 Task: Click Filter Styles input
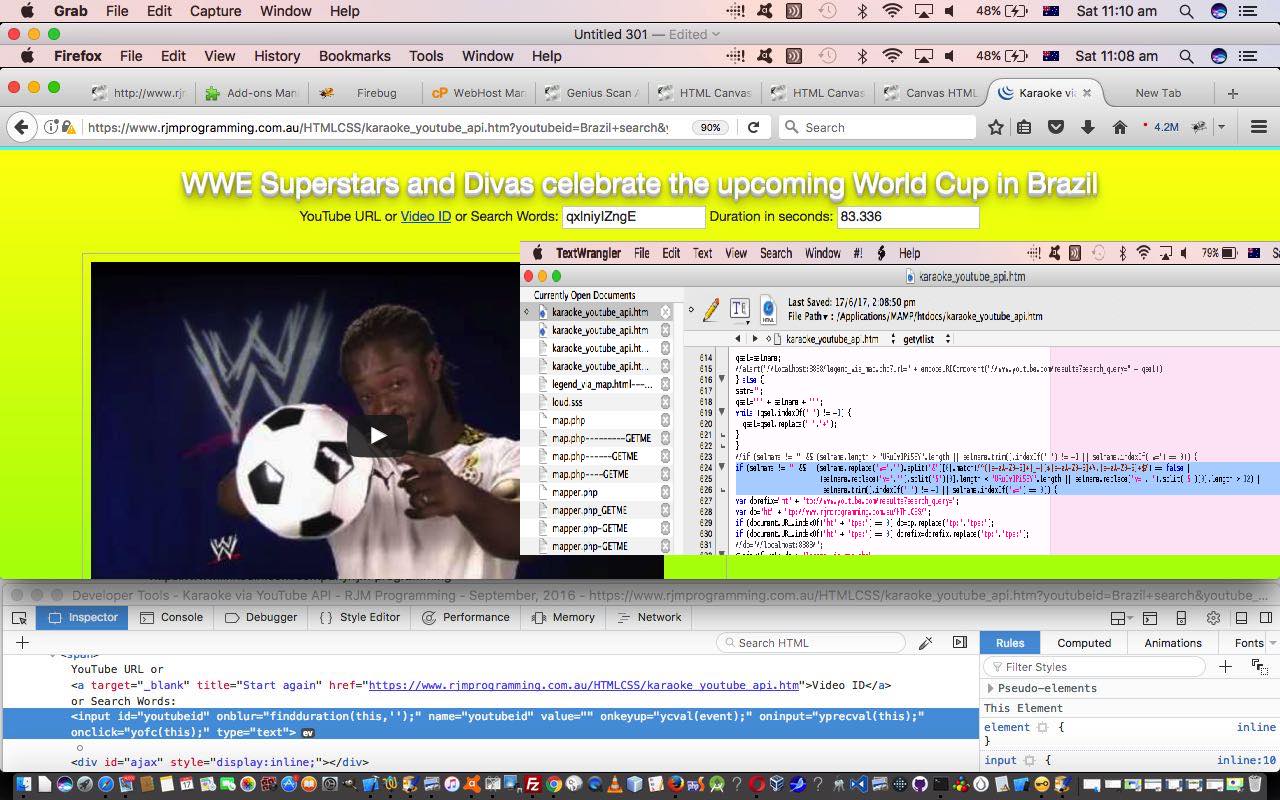pyautogui.click(x=1094, y=667)
